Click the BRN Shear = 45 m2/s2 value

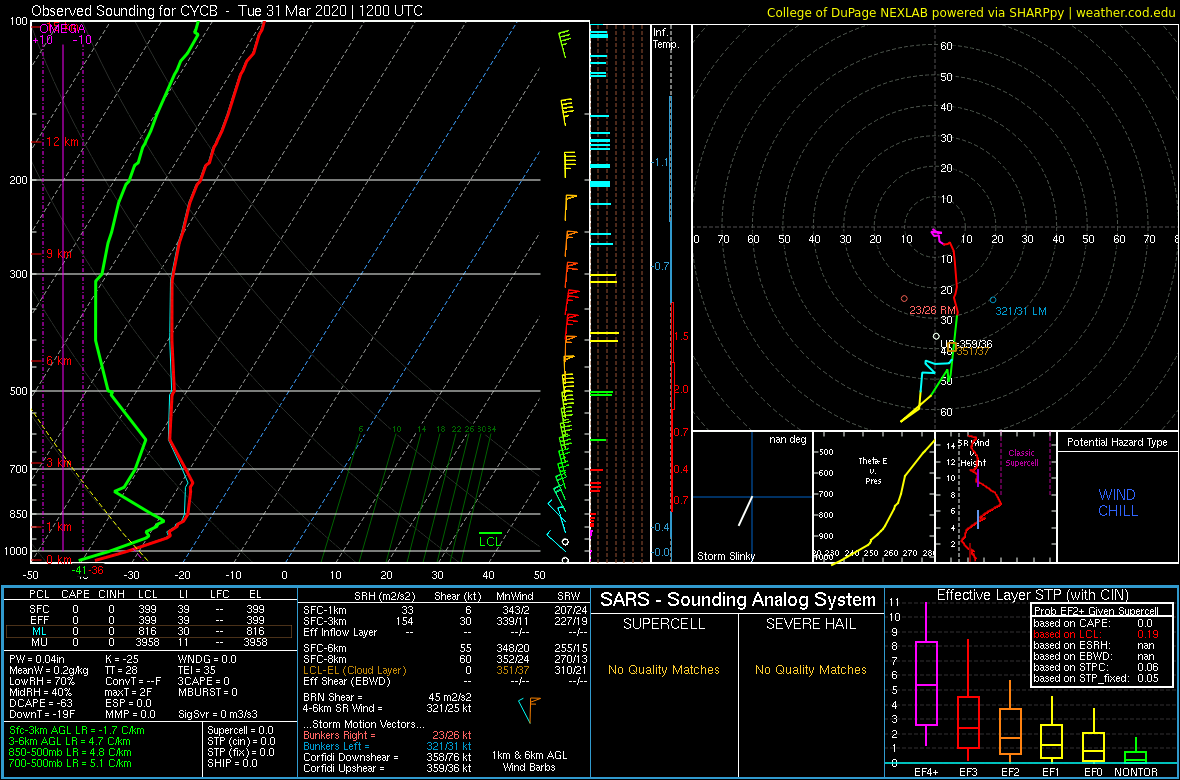pos(387,697)
